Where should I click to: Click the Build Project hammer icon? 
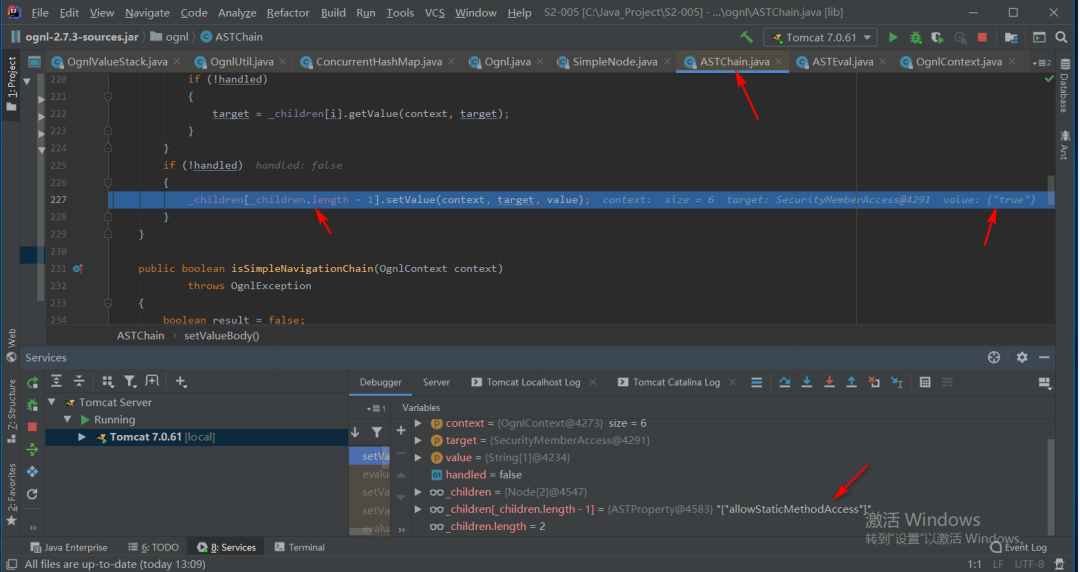click(x=747, y=37)
